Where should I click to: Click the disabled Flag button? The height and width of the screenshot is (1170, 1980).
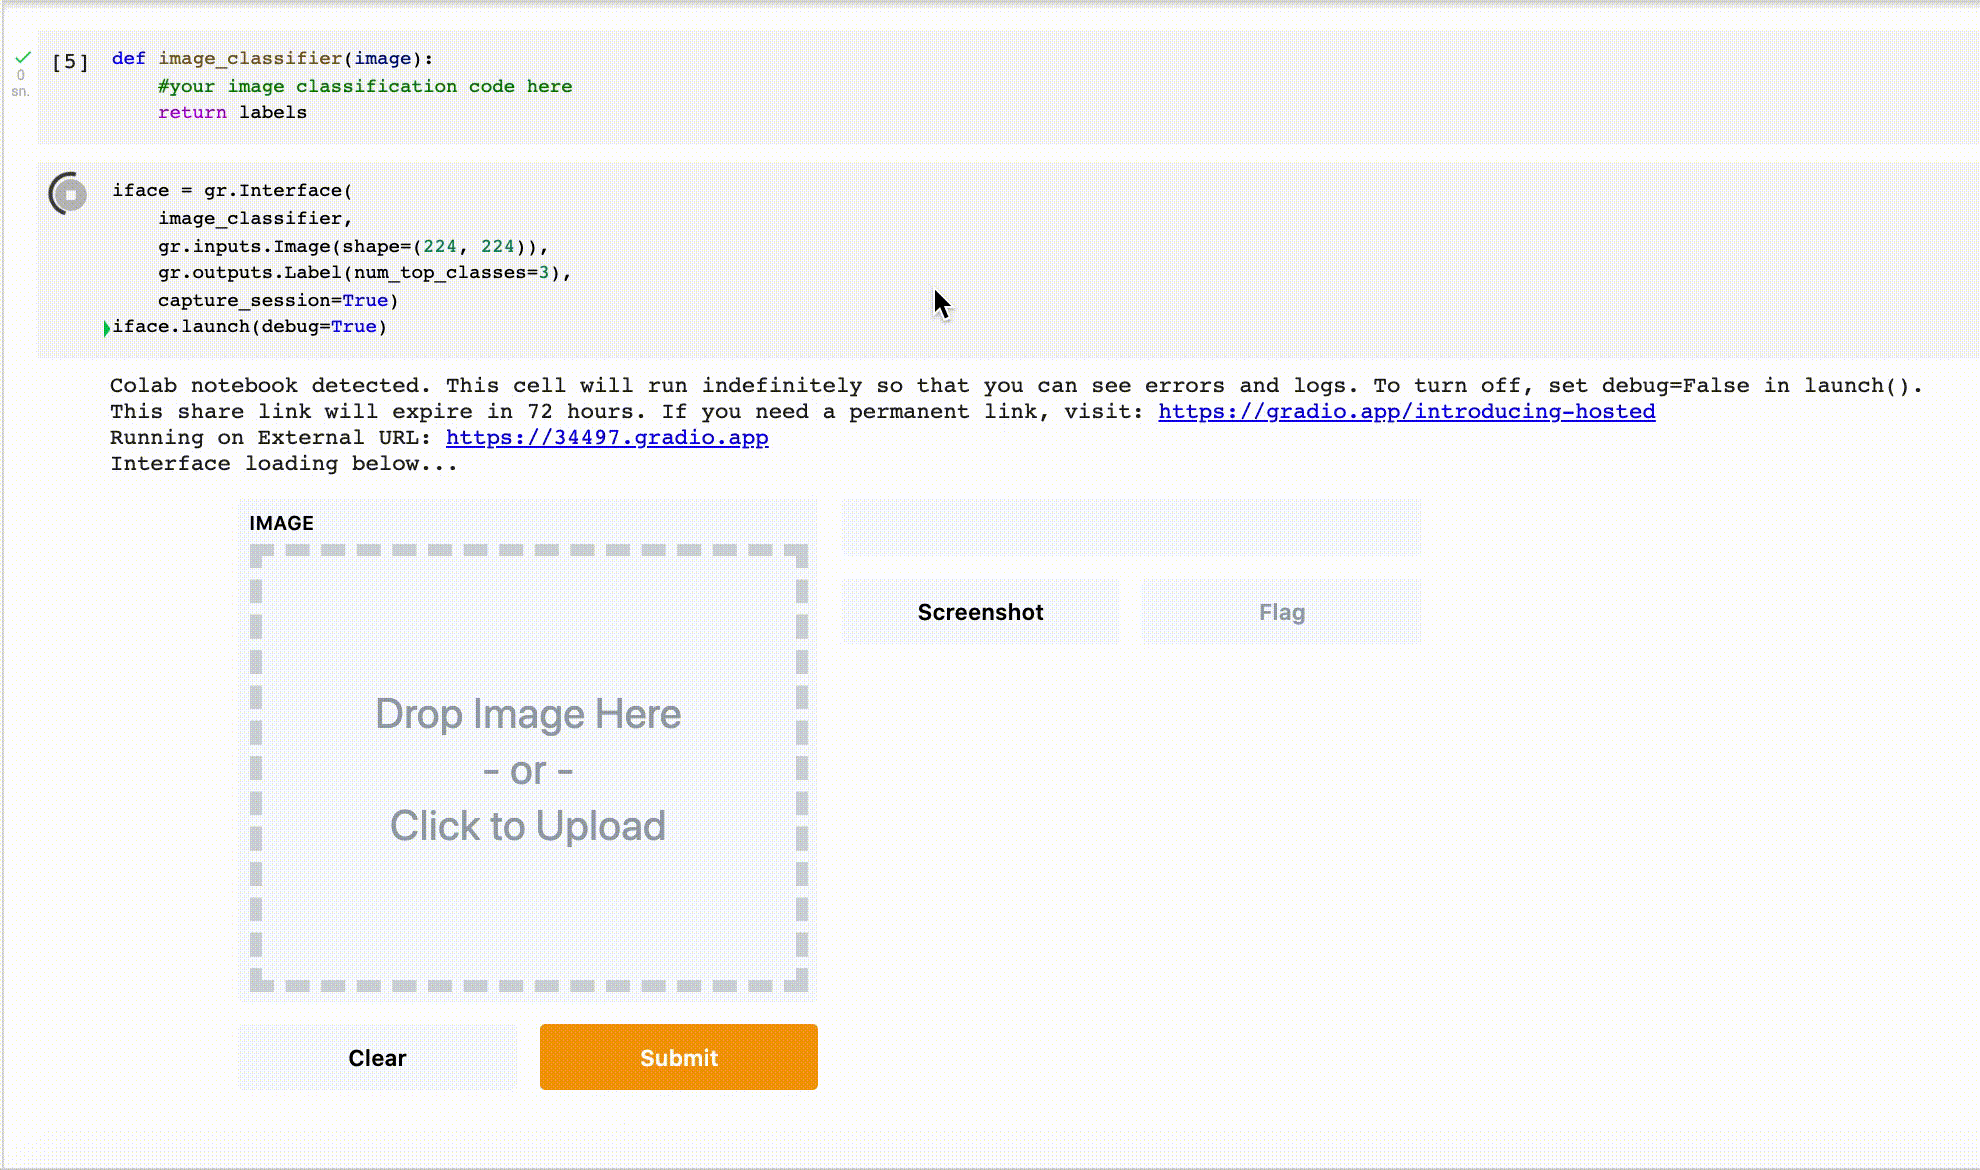pos(1281,611)
